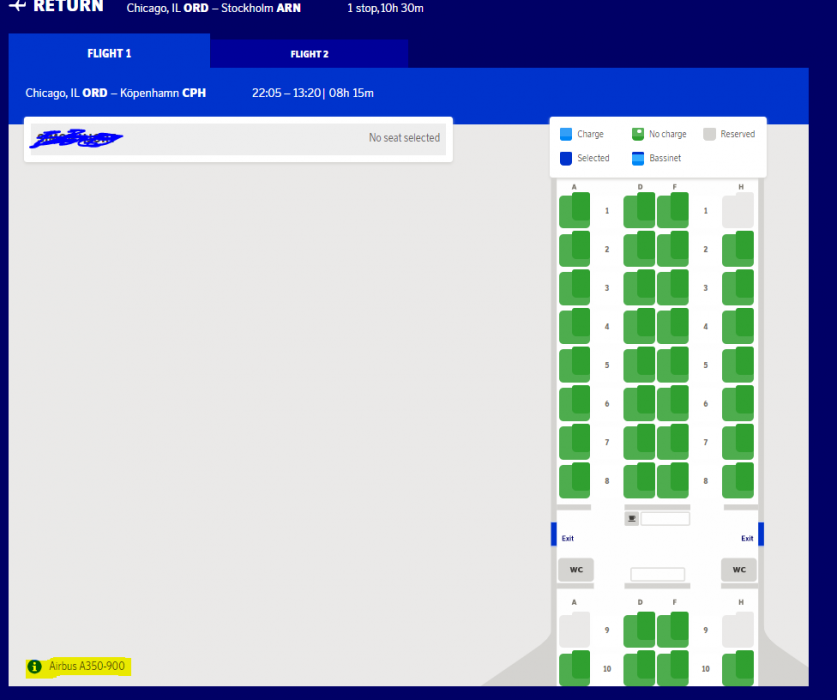This screenshot has height=700, width=837.
Task: Click the left WC lavatory block
Action: (575, 570)
